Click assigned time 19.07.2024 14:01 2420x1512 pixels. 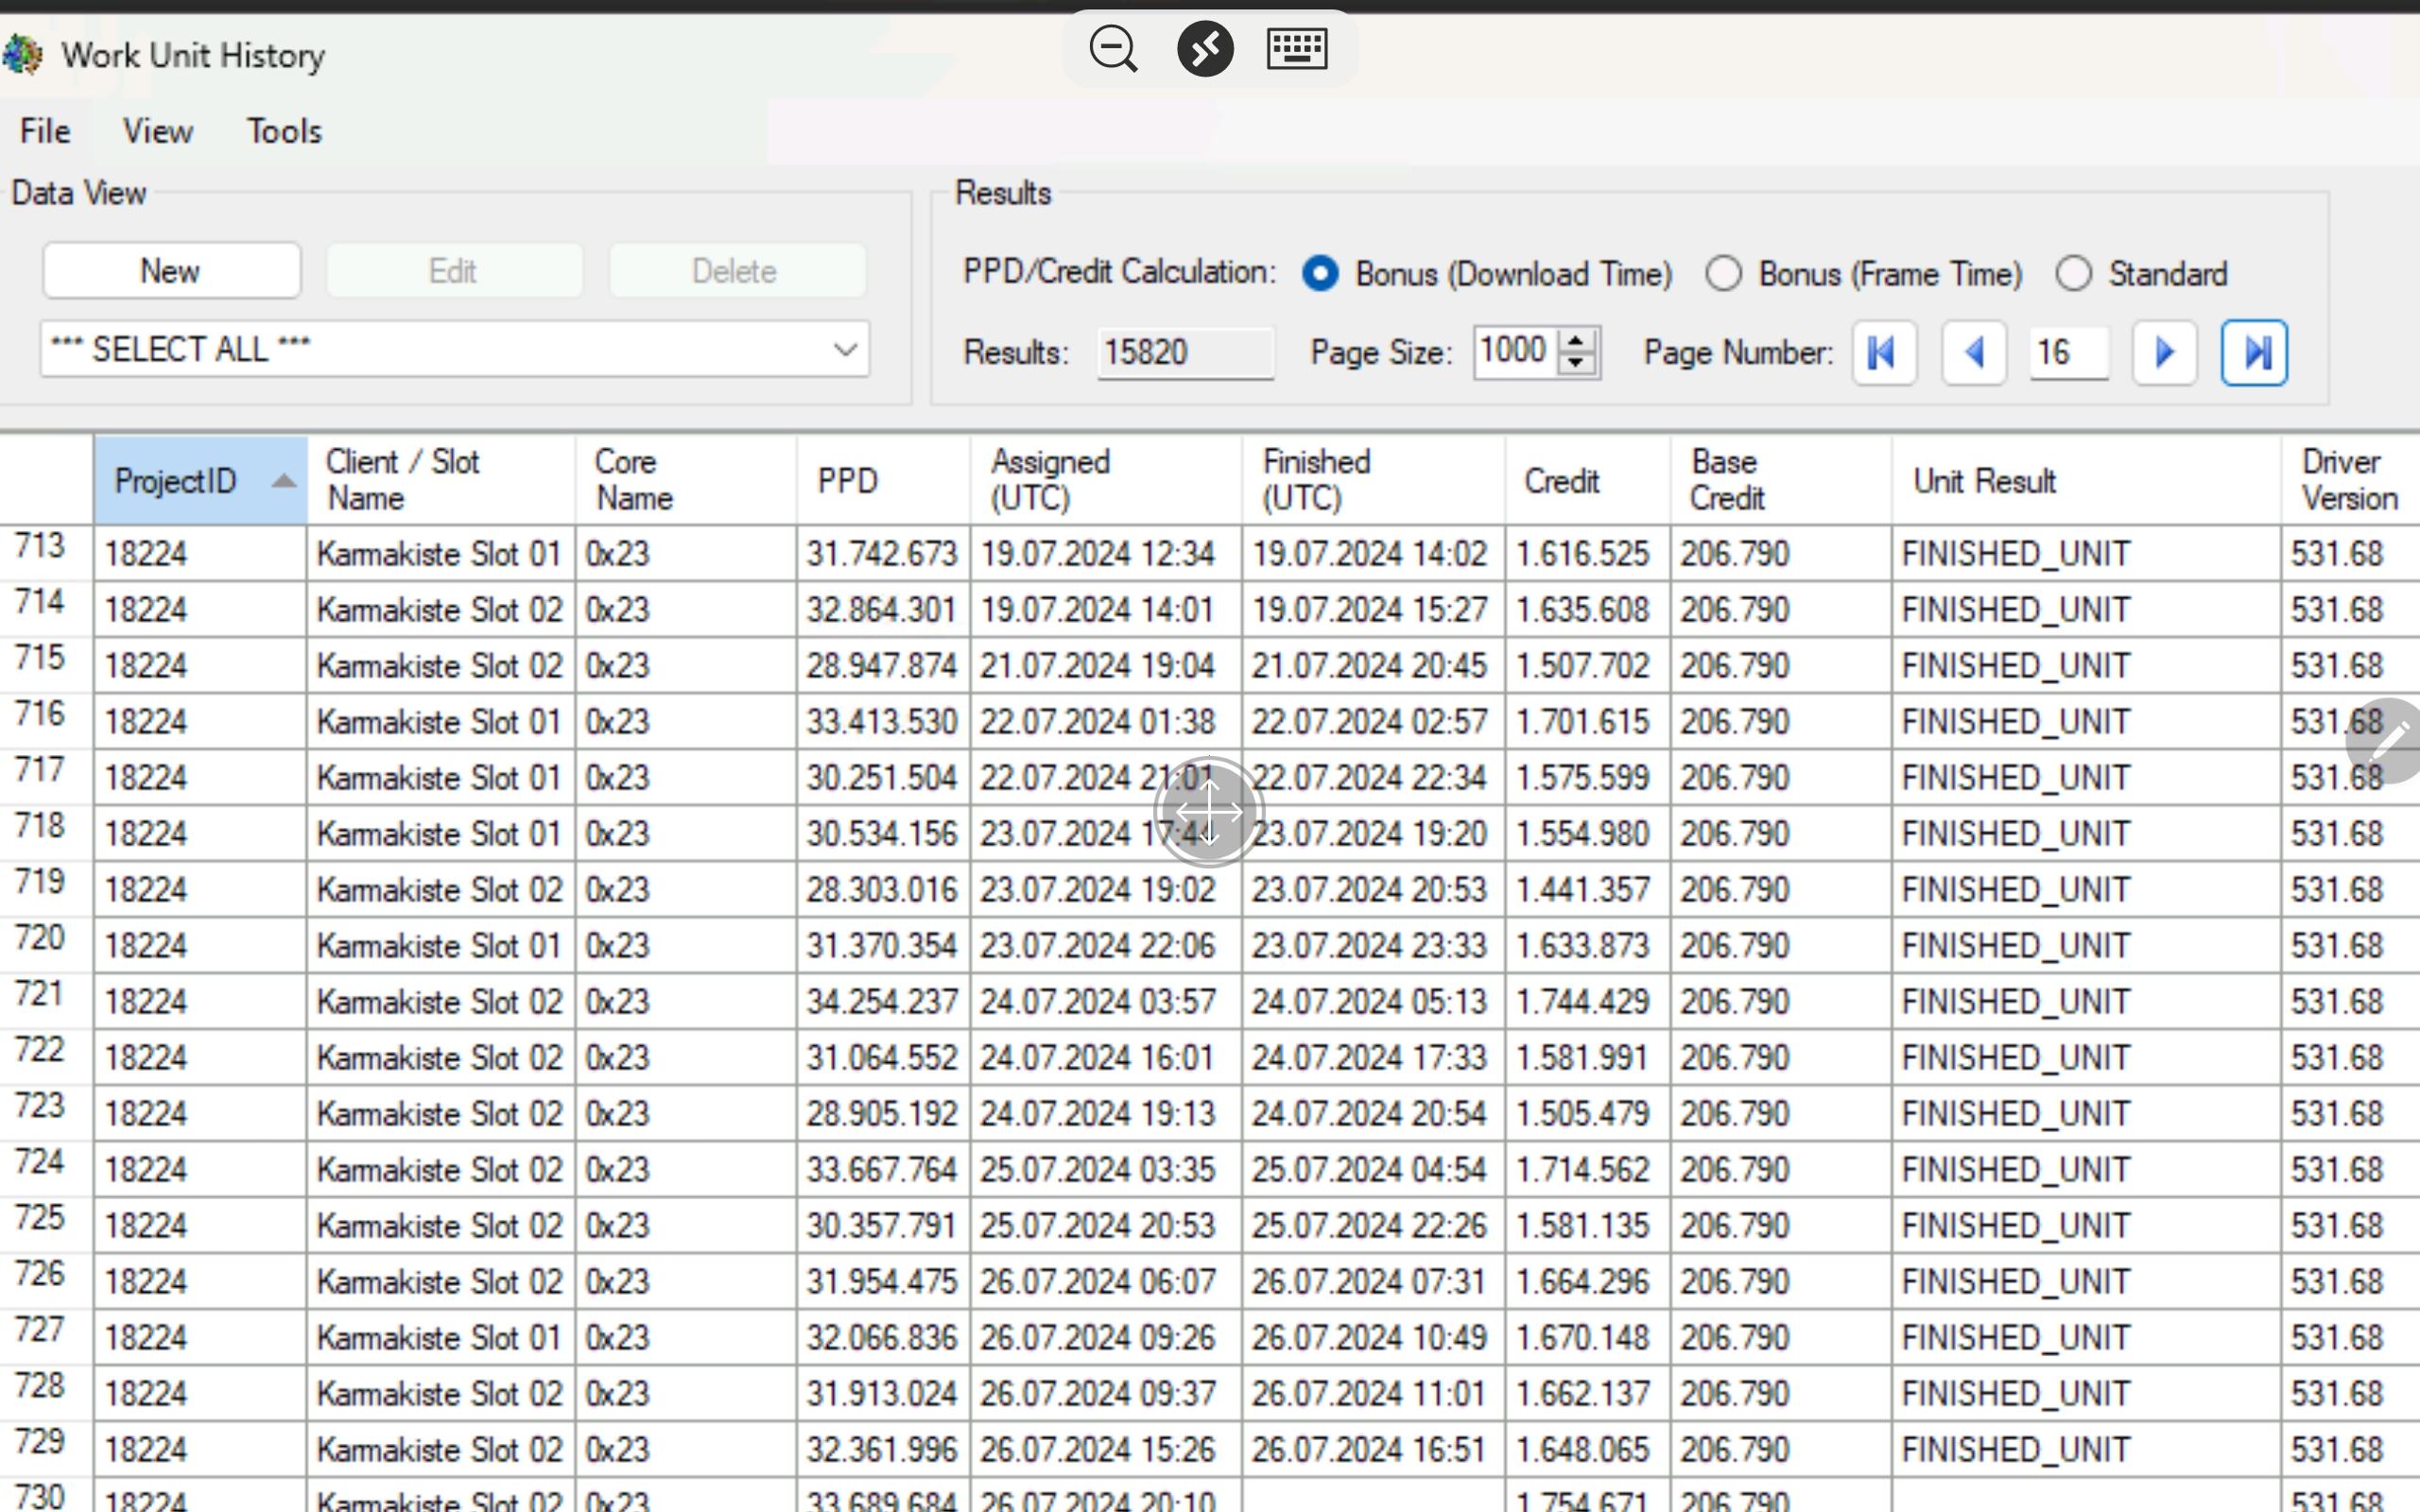[x=1097, y=610]
